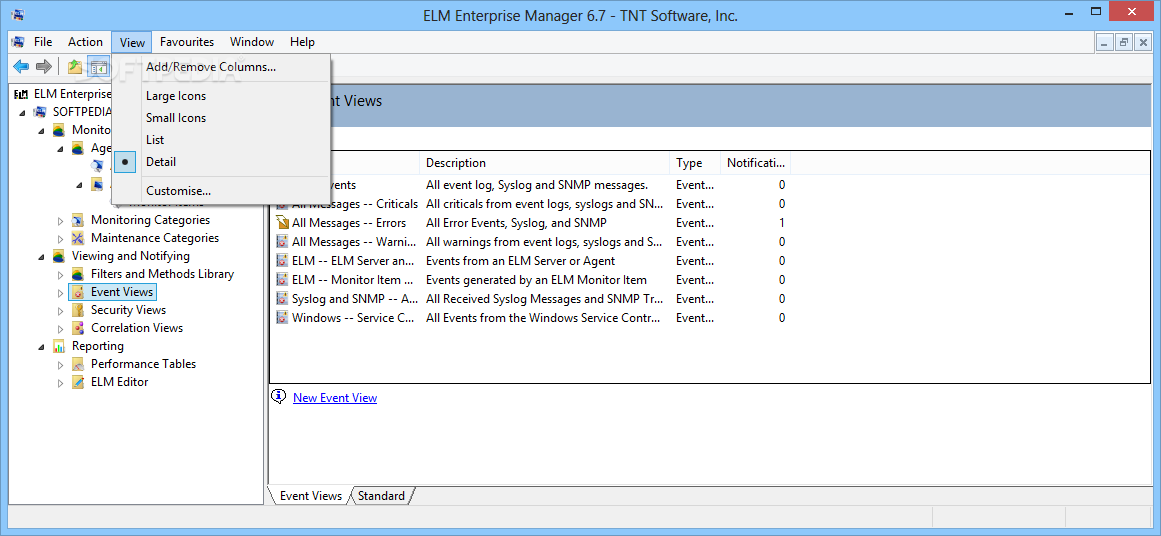The height and width of the screenshot is (536, 1161).
Task: Click 'All Error Events, Syslog, and SNMP' description
Action: pyautogui.click(x=516, y=223)
